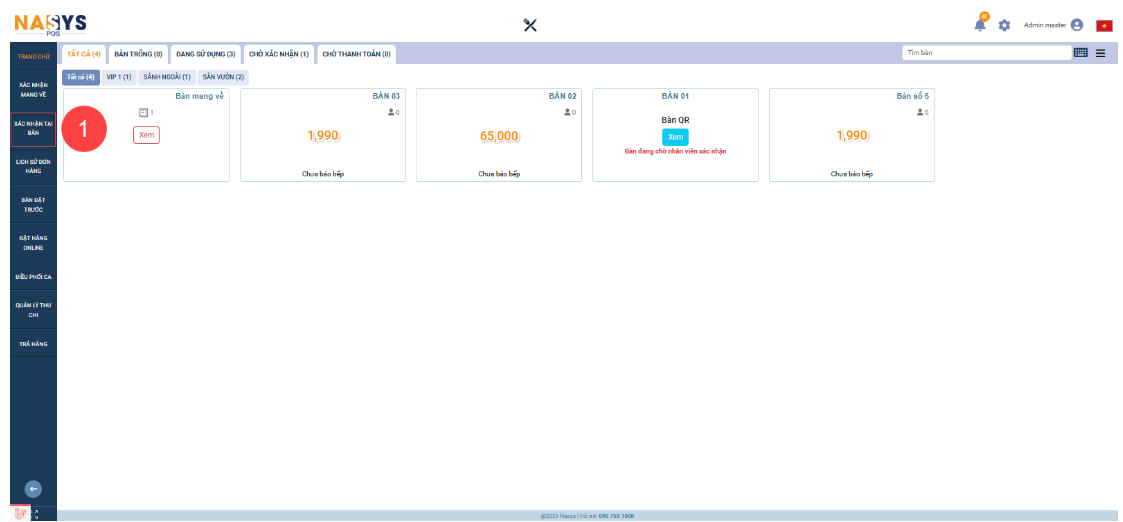Open LỊCH SỬ ĐƠN HÀNG in sidebar
This screenshot has height=522, width=1123.
[34, 166]
